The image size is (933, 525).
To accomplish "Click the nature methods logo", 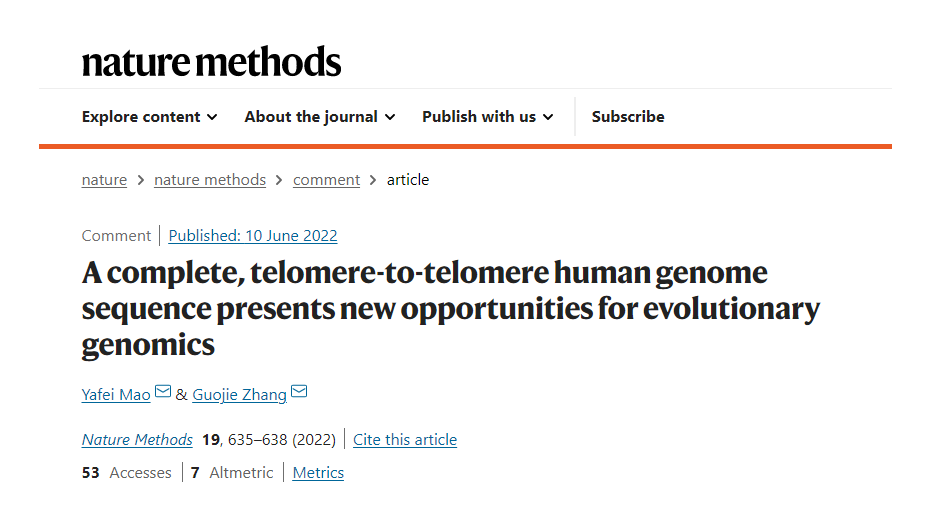I will [211, 62].
